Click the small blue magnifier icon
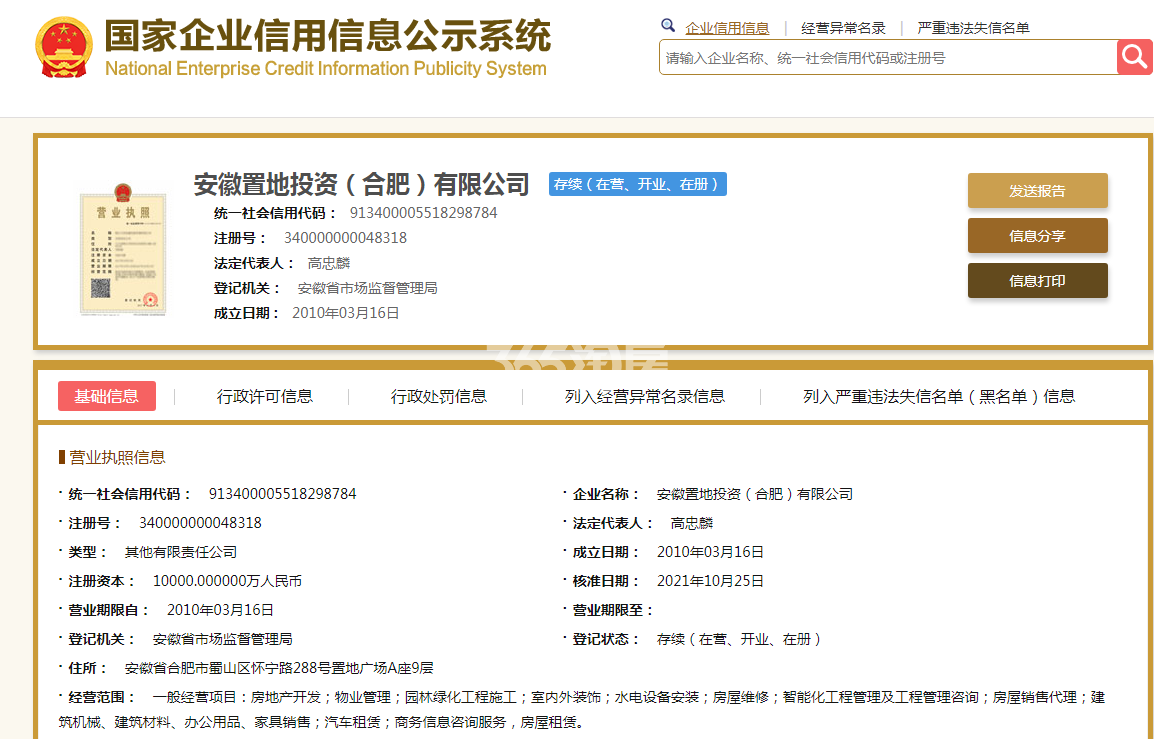Screen dimensions: 1154x739 coord(668,26)
